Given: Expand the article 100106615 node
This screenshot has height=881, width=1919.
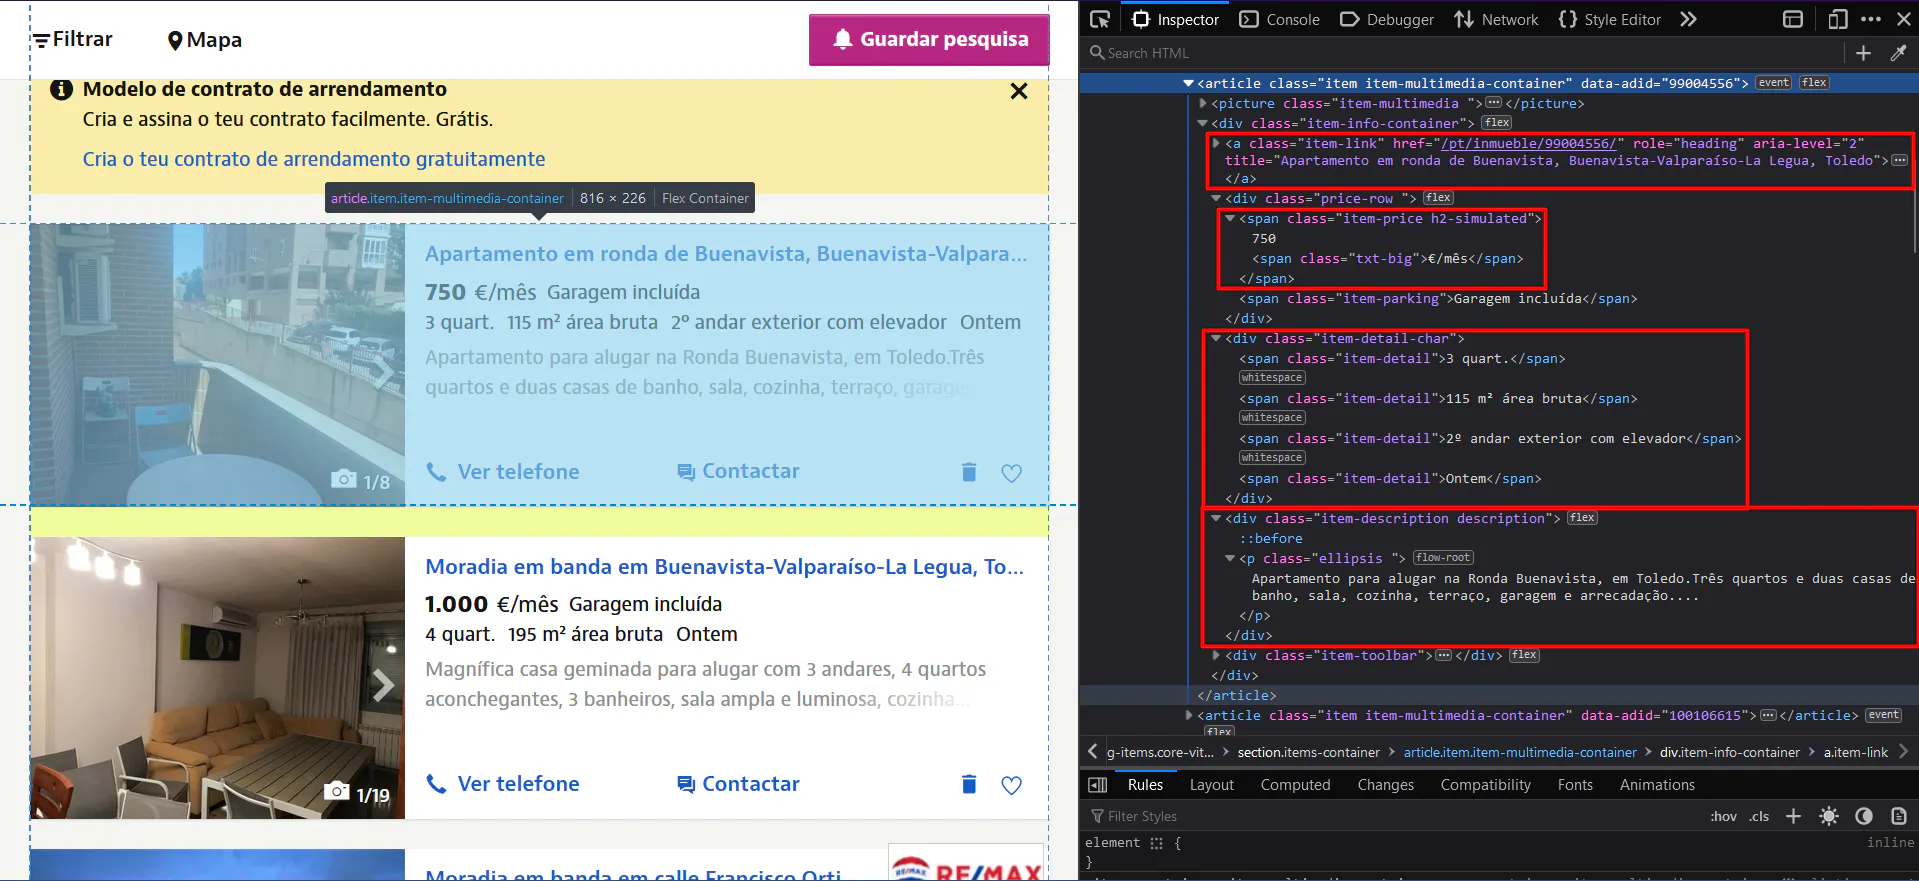Looking at the screenshot, I should click(x=1188, y=715).
